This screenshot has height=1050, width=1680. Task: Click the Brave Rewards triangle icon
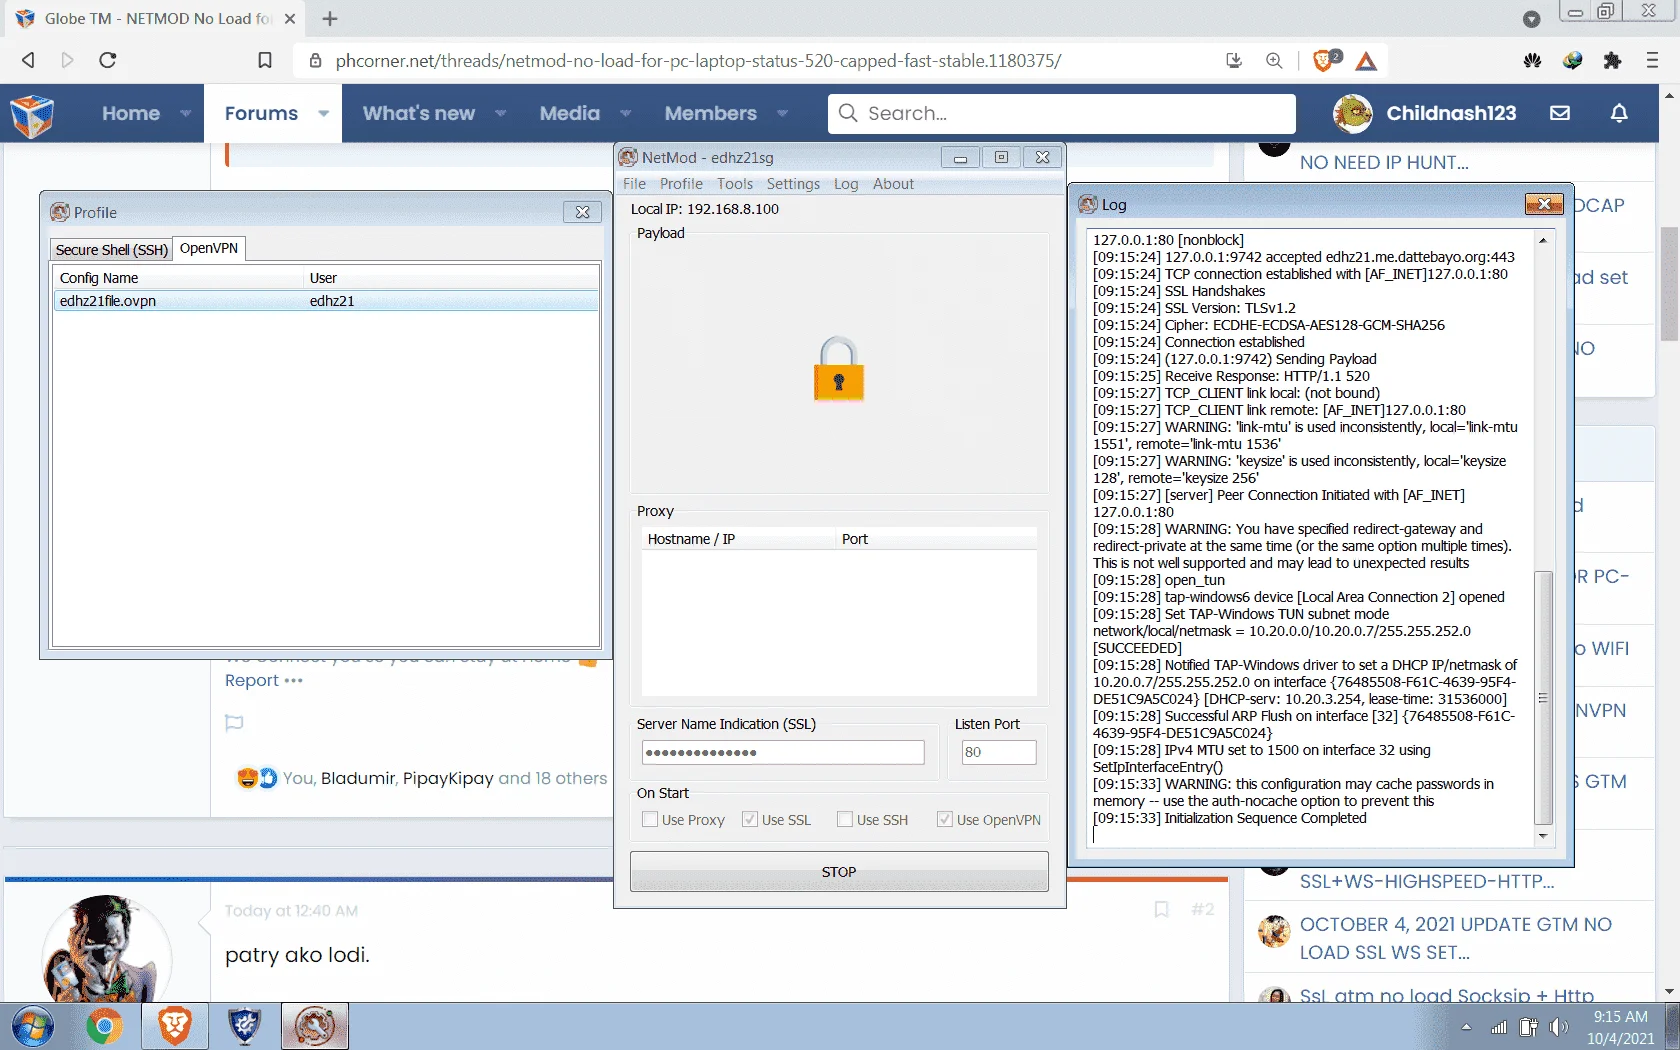pos(1366,61)
